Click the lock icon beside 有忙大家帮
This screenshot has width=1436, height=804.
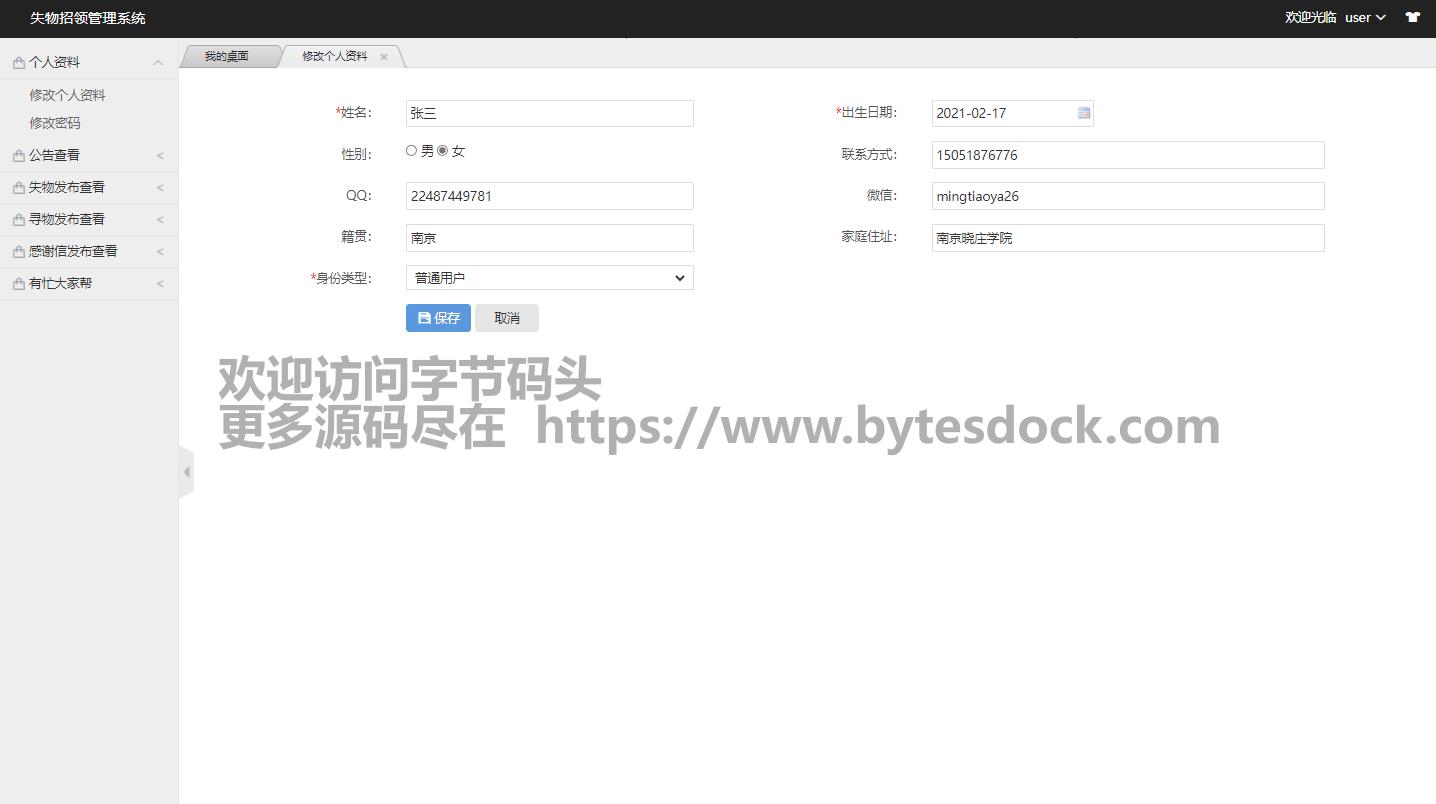(19, 284)
